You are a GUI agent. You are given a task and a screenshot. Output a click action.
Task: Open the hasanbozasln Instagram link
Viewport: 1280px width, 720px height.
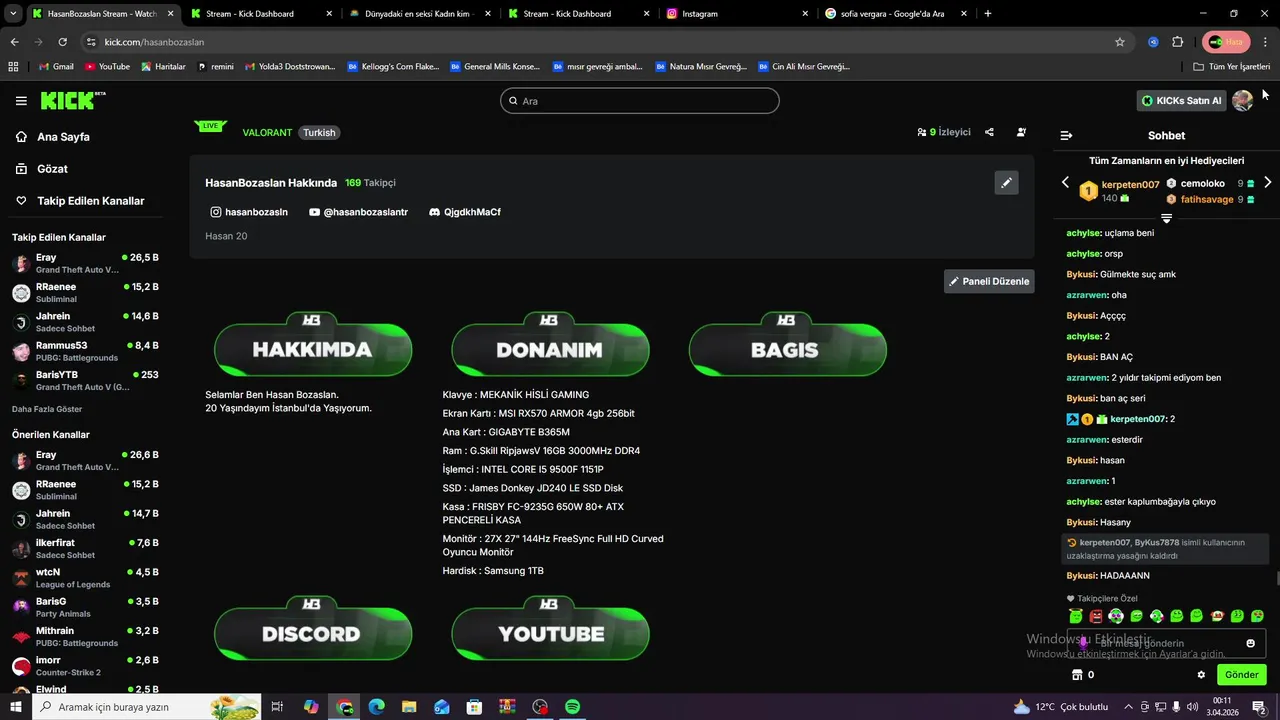point(249,212)
